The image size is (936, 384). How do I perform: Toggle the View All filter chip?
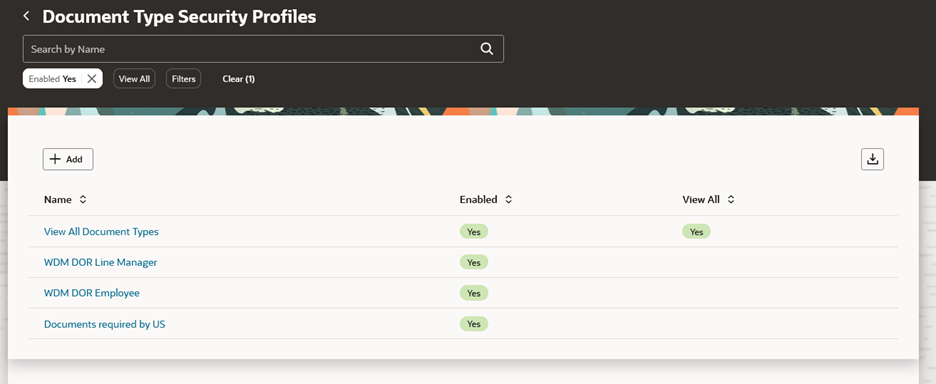coord(134,79)
